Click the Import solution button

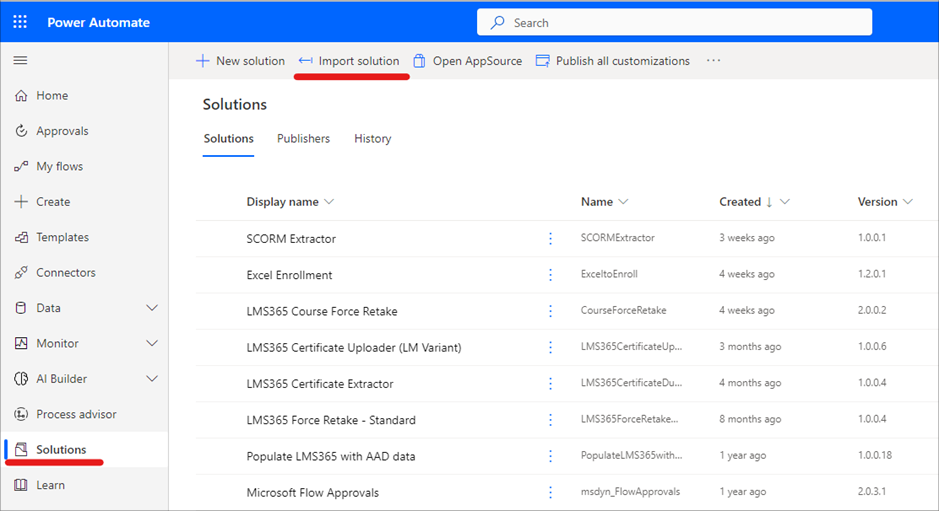[349, 61]
